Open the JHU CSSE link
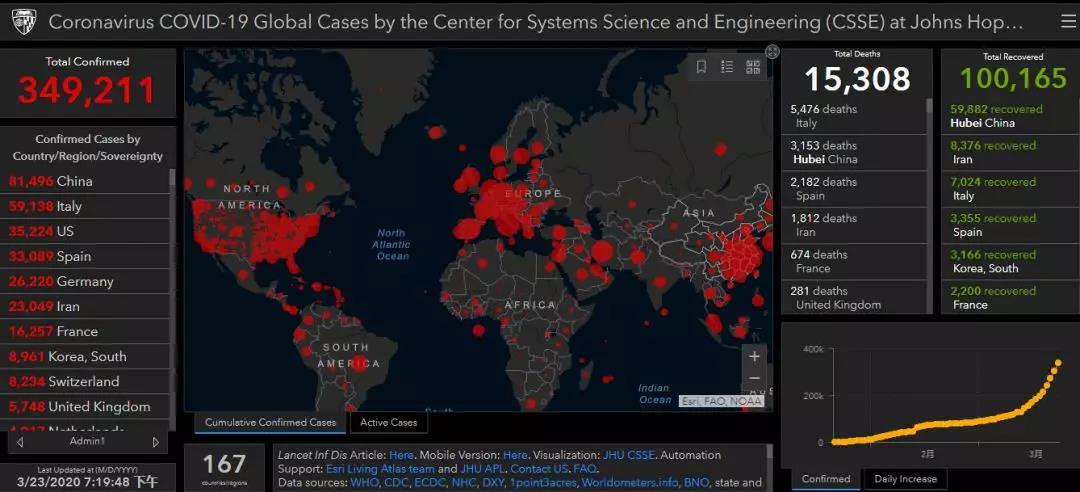1080x492 pixels. pos(629,455)
